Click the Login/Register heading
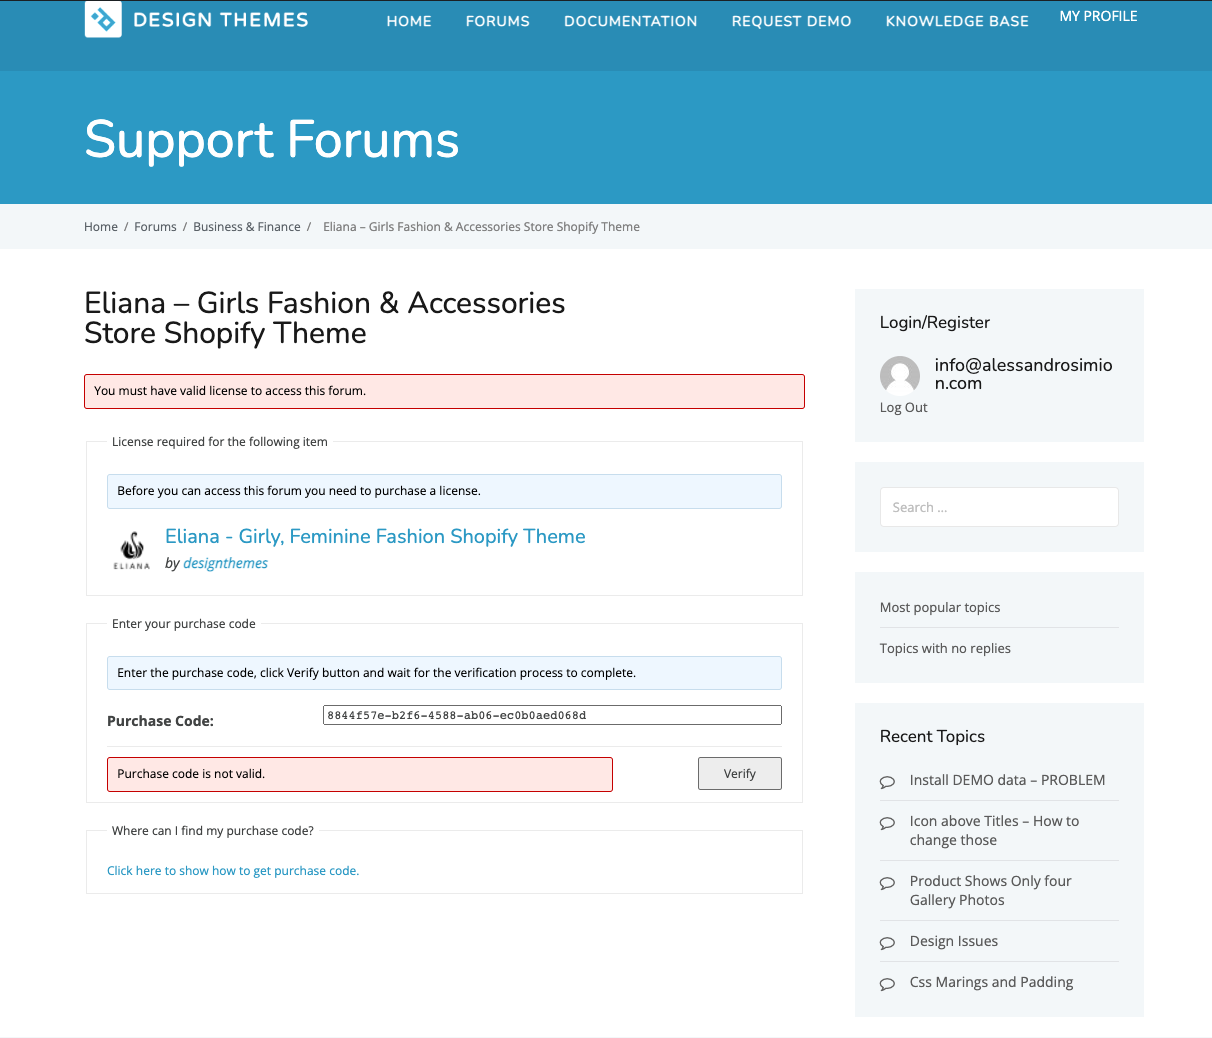Image resolution: width=1212 pixels, height=1038 pixels. [935, 322]
